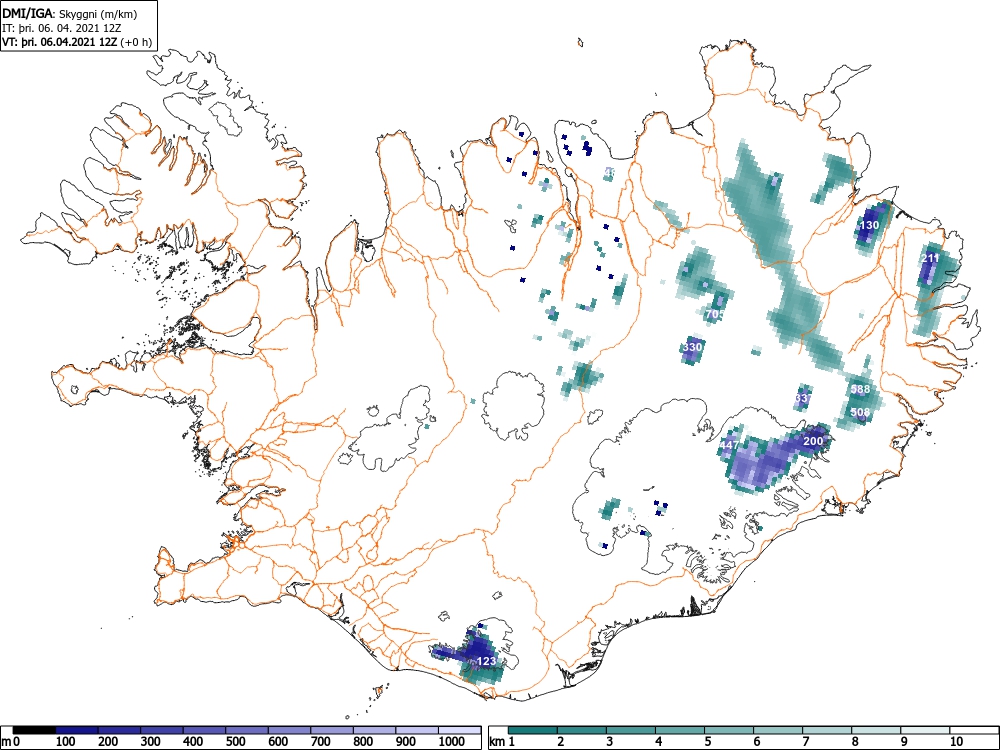Pick the pale 8–9 km legend swatch
The width and height of the screenshot is (1000, 750).
[x=876, y=730]
